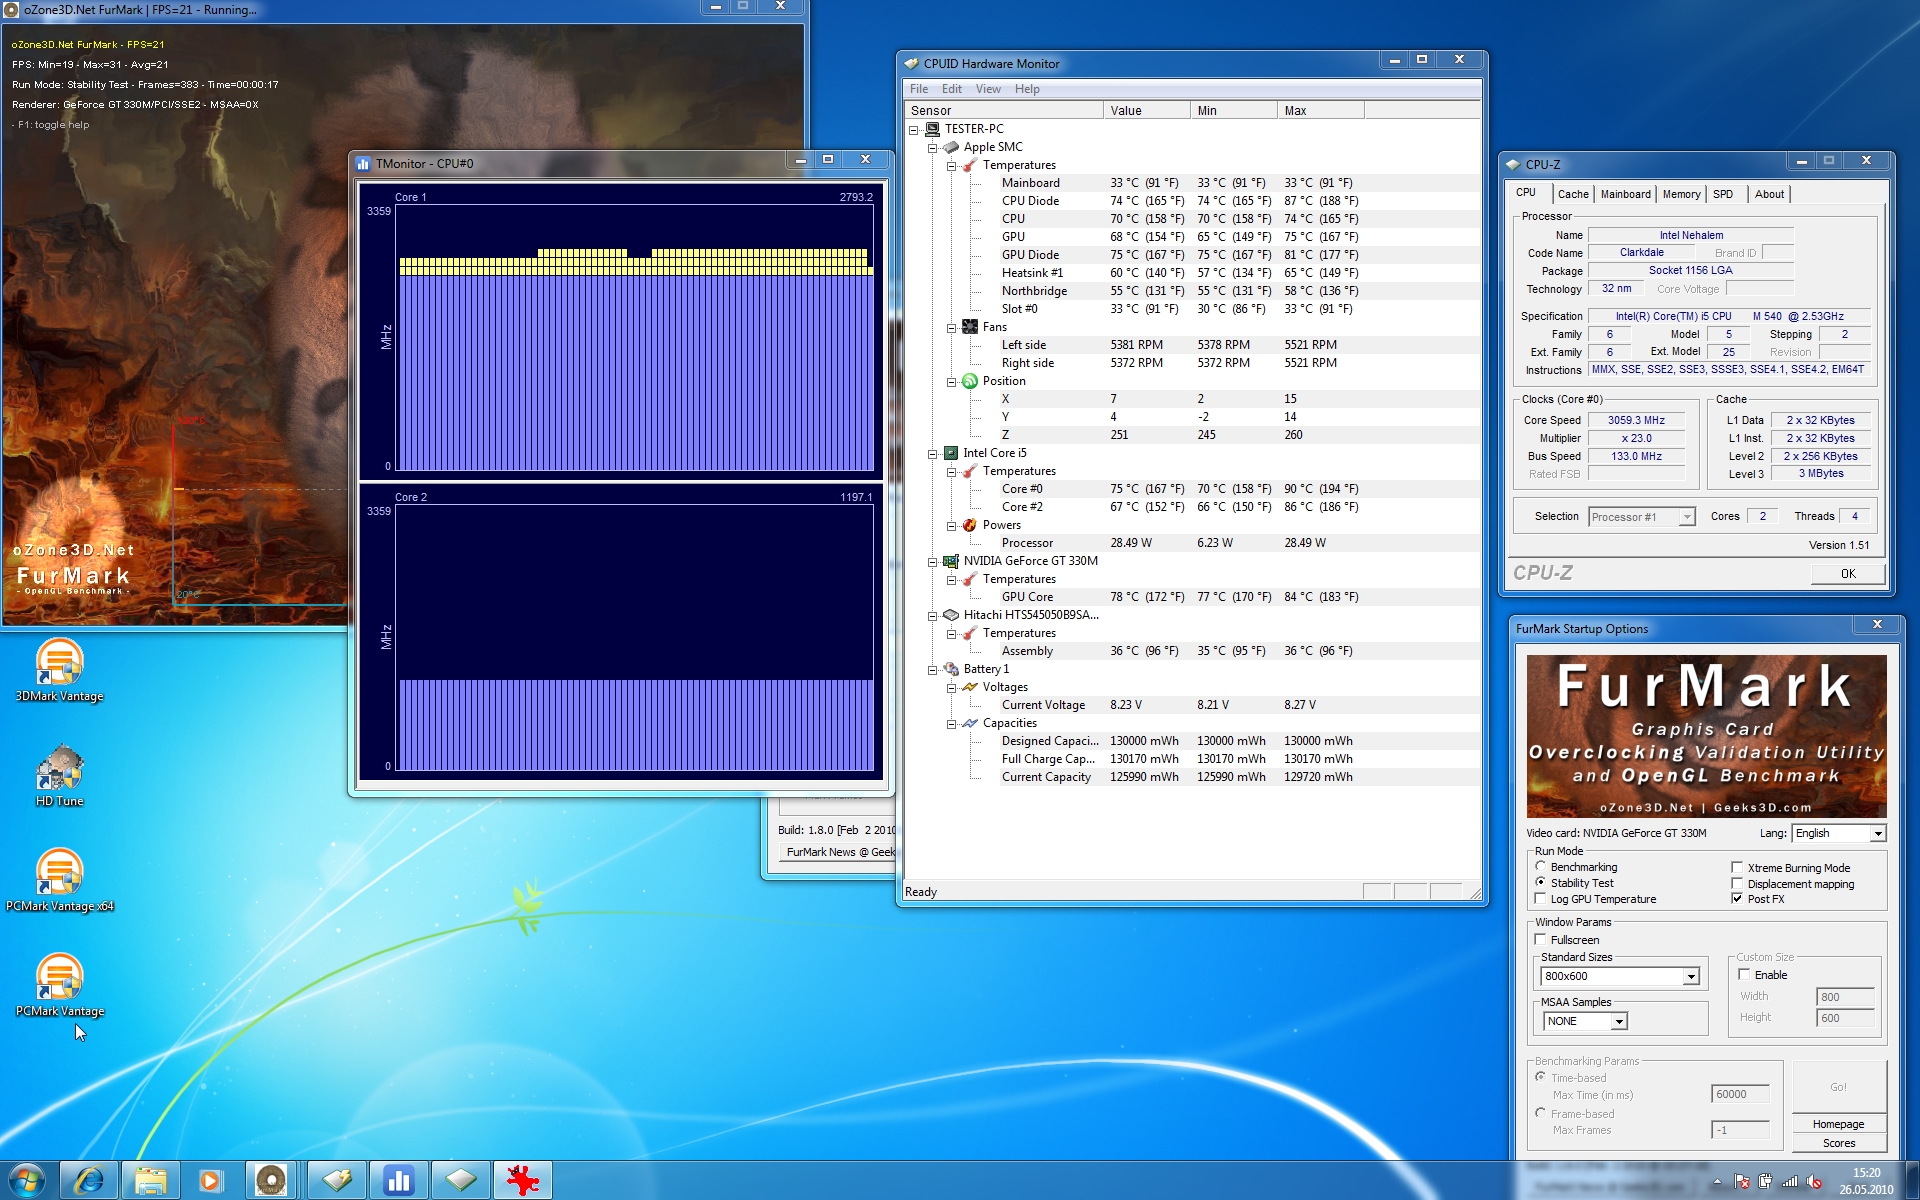The width and height of the screenshot is (1920, 1200).
Task: Switch to CPU-Z Memory tab
Action: [1681, 194]
